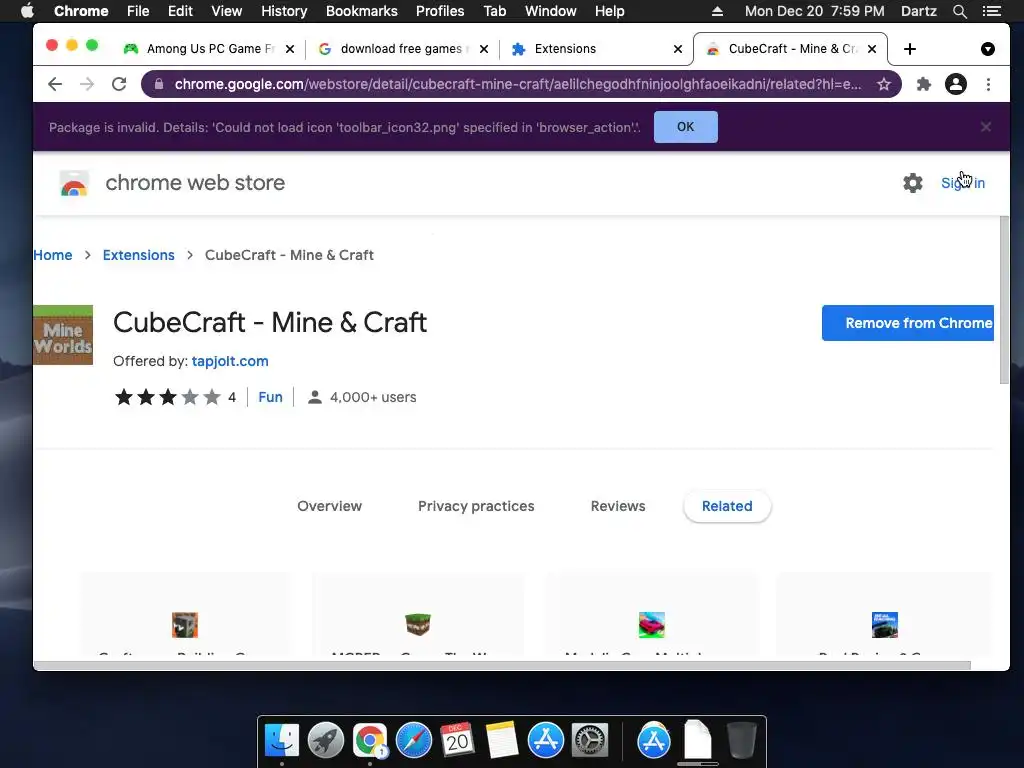Viewport: 1024px width, 768px height.
Task: Click the 4,000+ users text
Action: click(x=373, y=397)
